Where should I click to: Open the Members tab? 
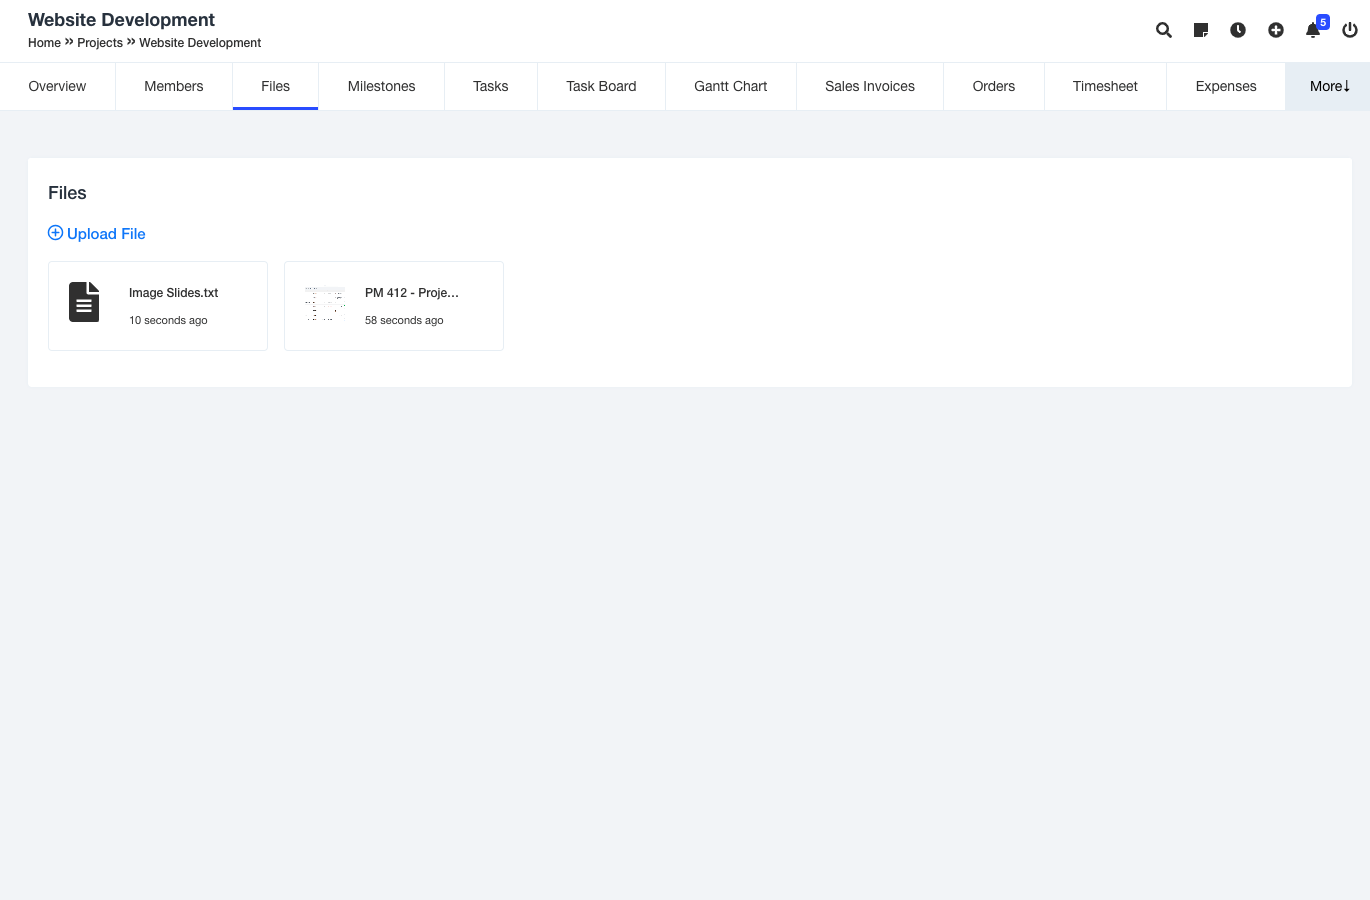[x=173, y=86]
